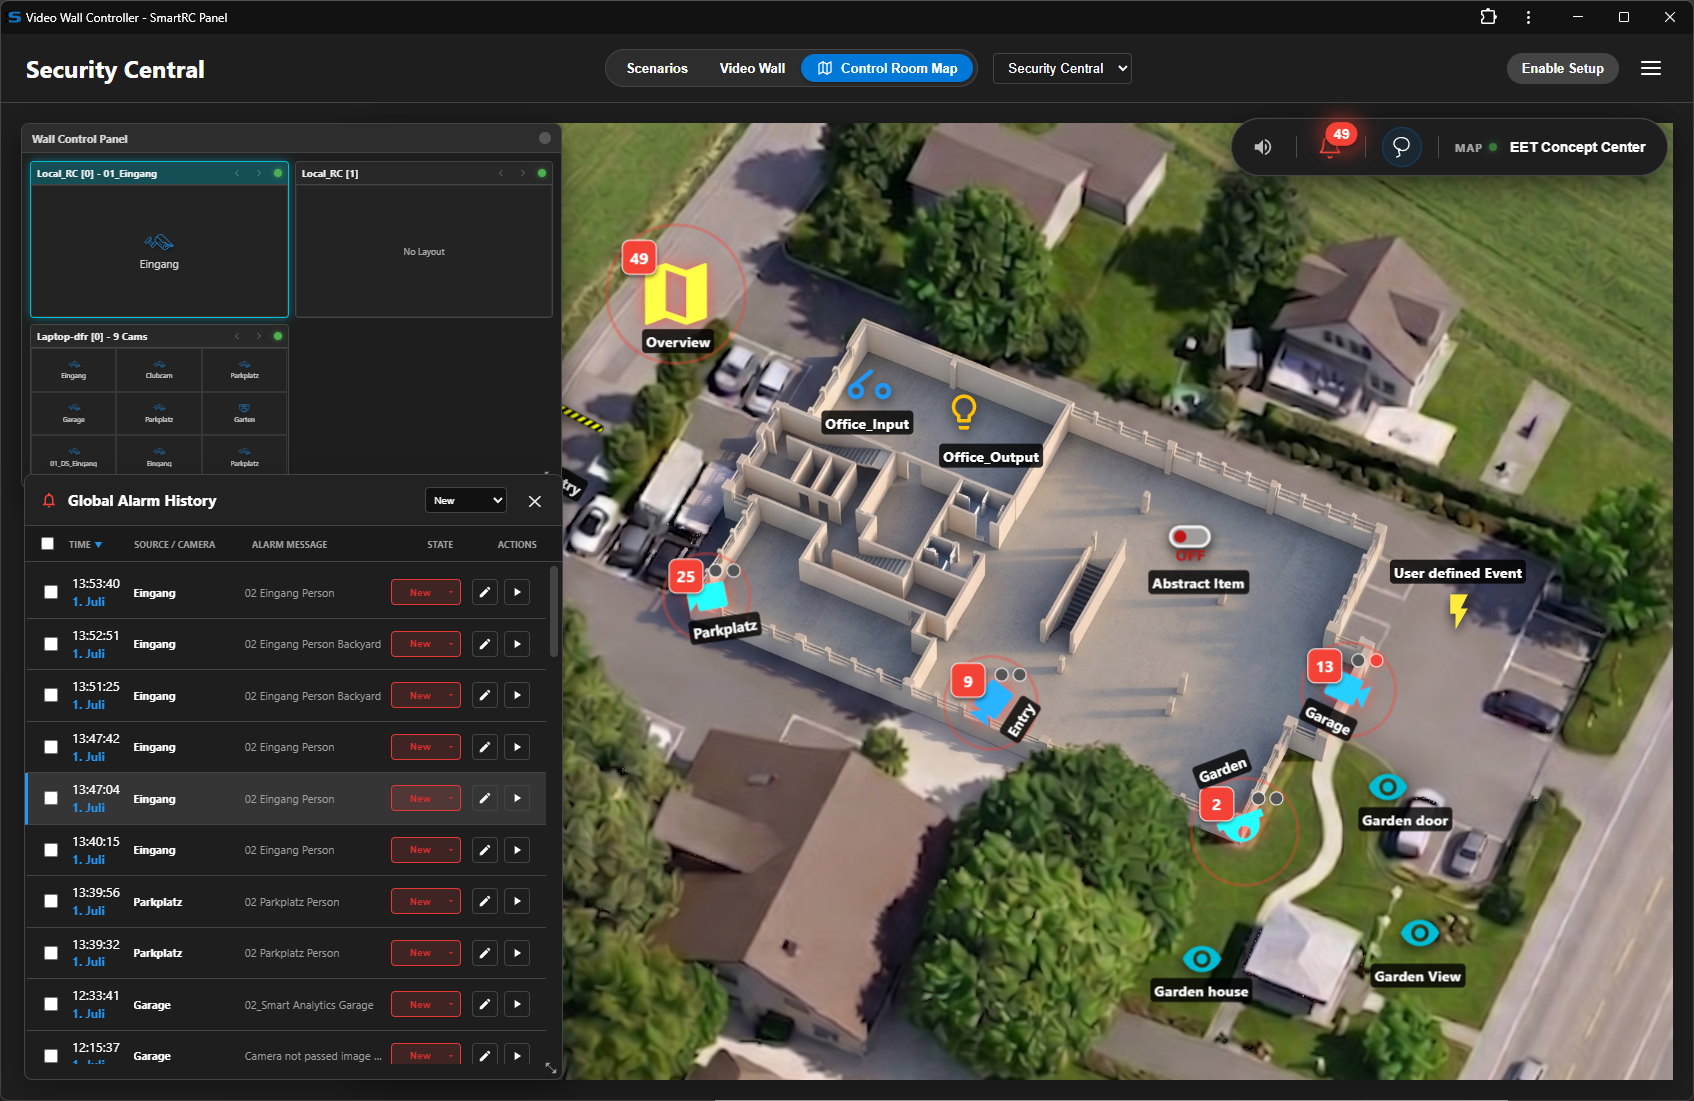Open the Garden house eye icon
1694x1101 pixels.
coord(1201,959)
